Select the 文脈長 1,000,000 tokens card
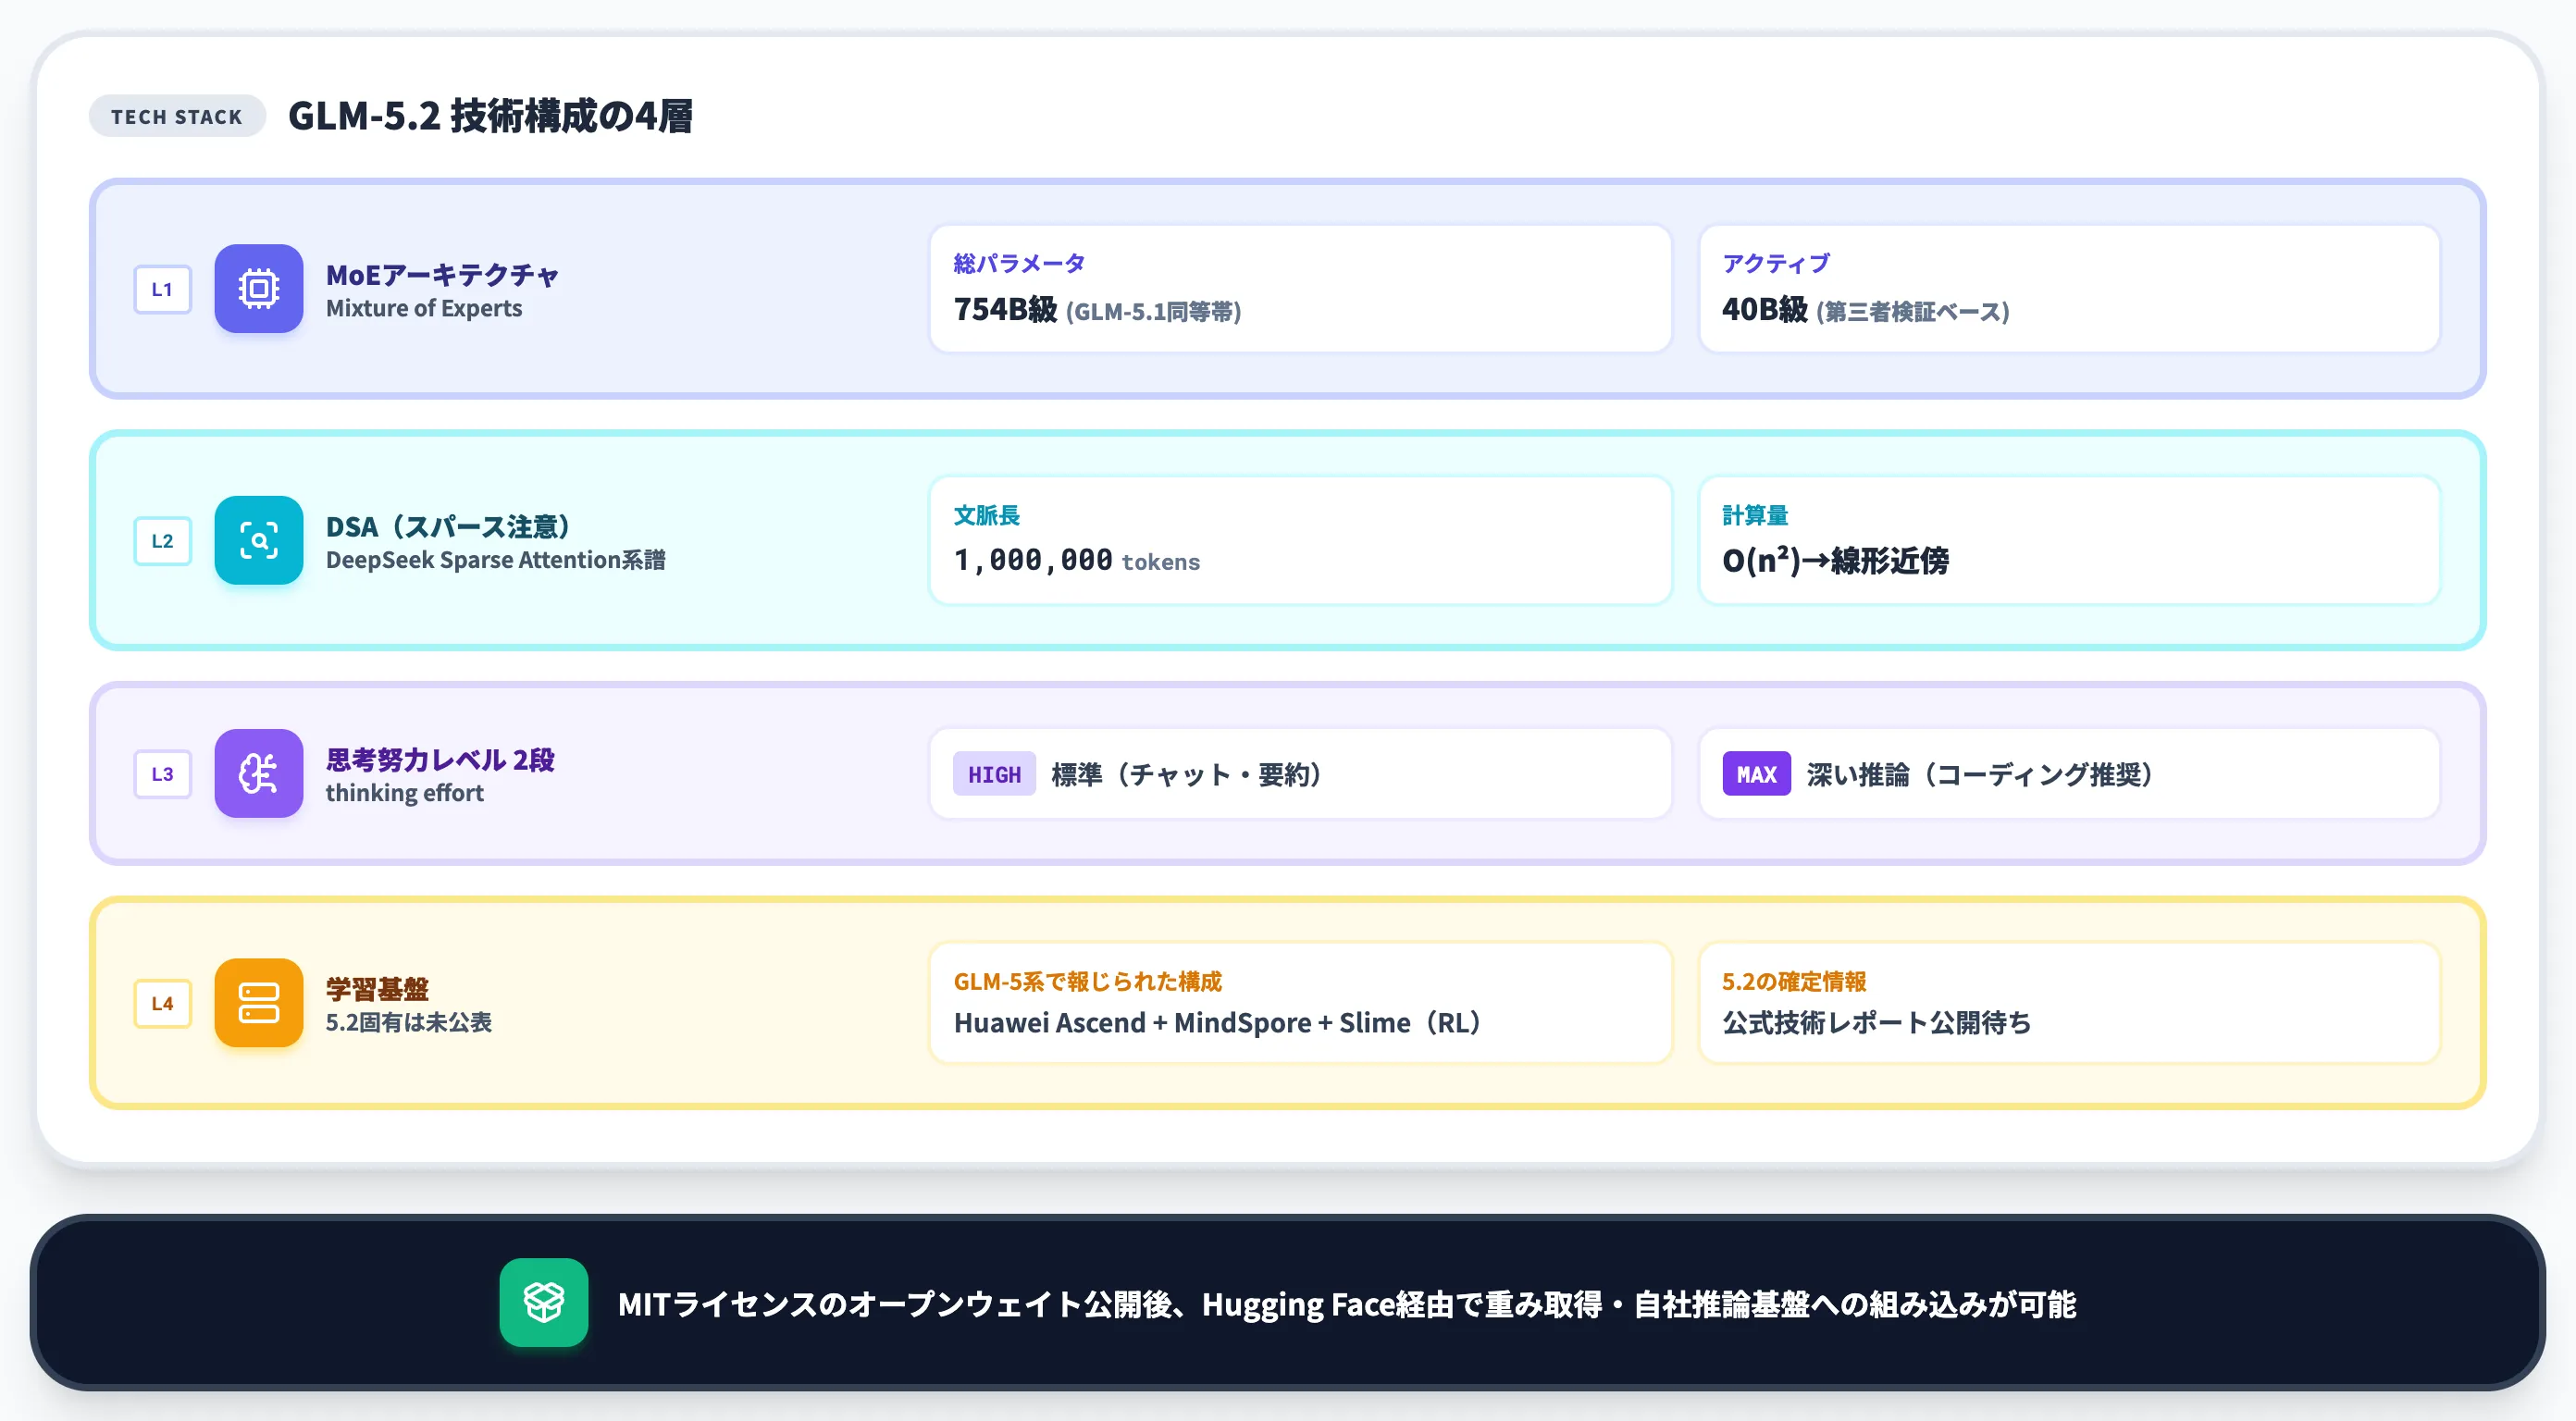The width and height of the screenshot is (2576, 1421). pyautogui.click(x=1300, y=540)
